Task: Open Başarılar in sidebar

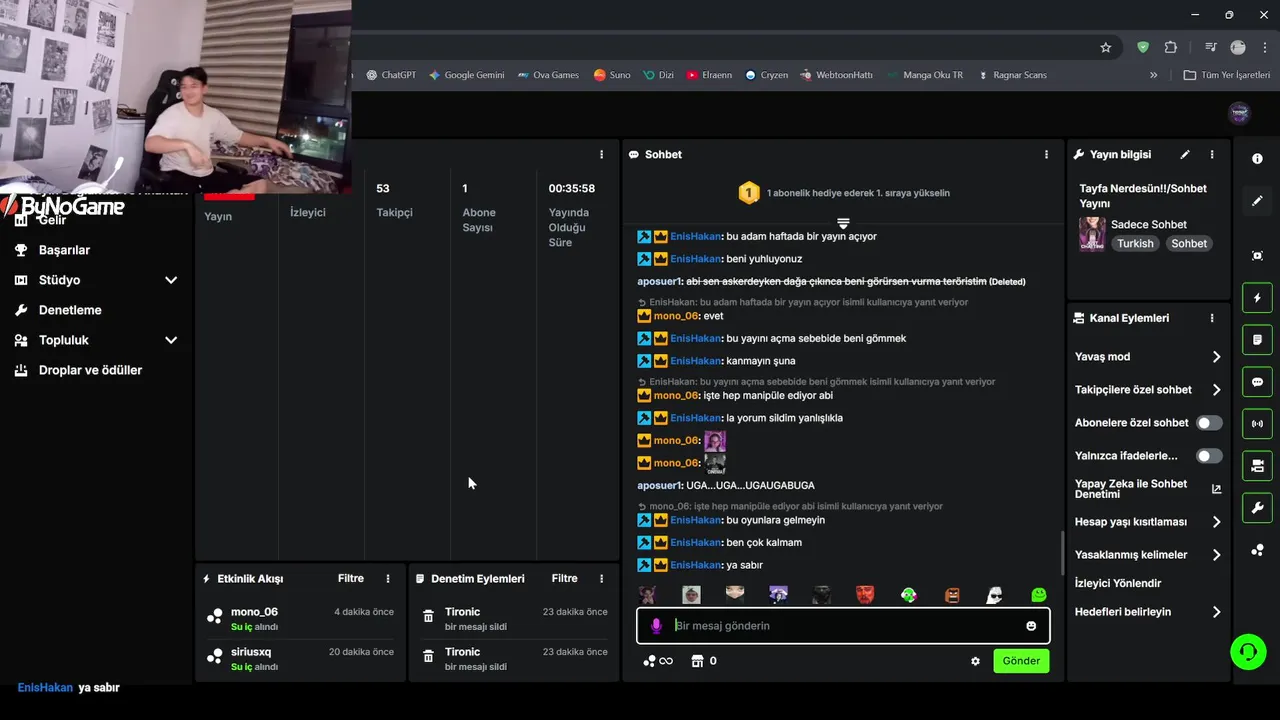Action: click(64, 250)
